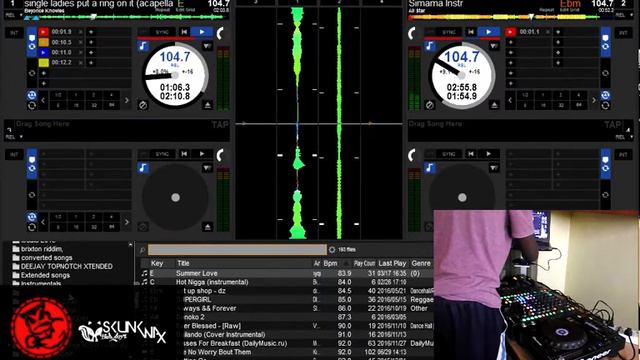Sort library by Bpm column
Viewport: 640px width, 360px height.
pos(331,263)
